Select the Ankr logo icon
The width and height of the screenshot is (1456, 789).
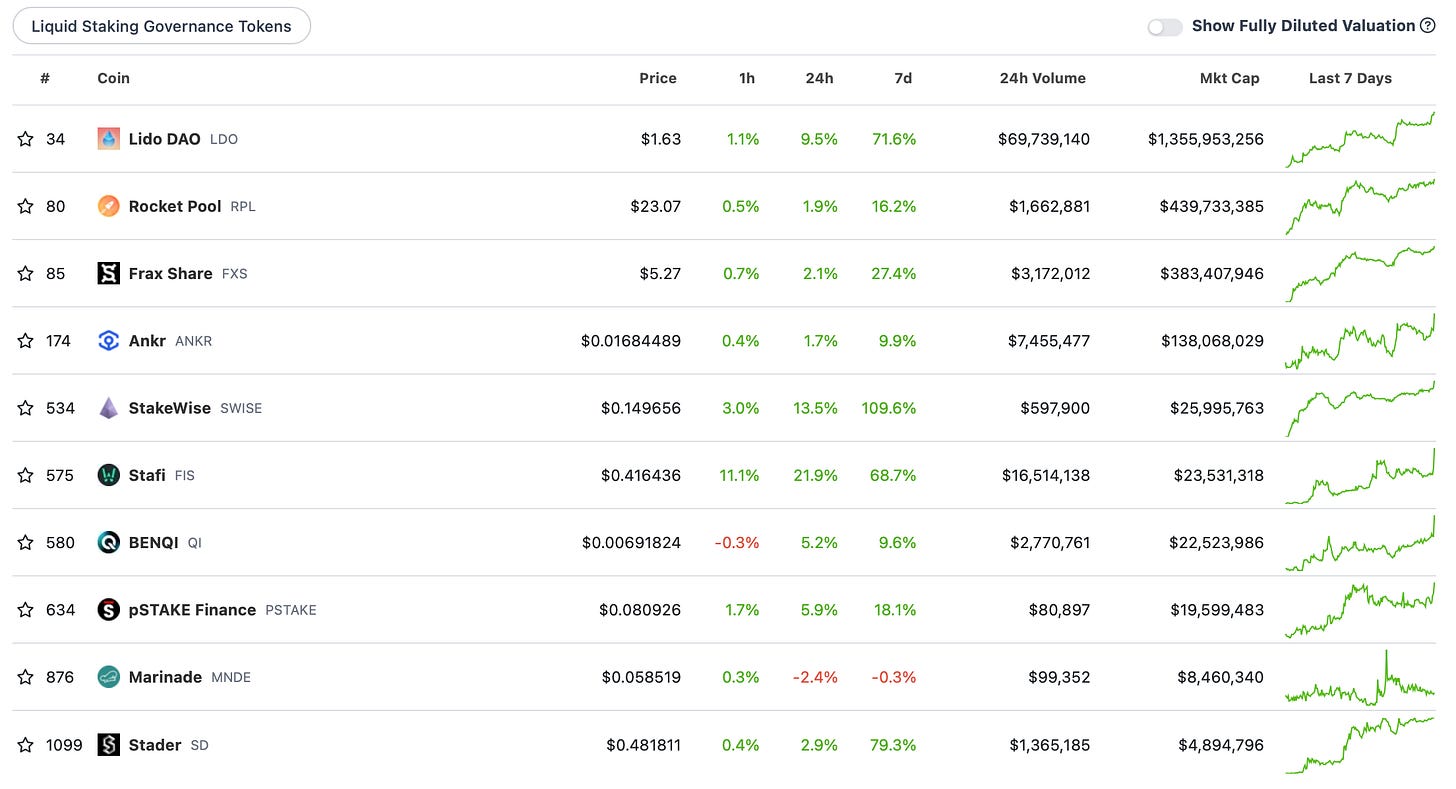[x=109, y=341]
